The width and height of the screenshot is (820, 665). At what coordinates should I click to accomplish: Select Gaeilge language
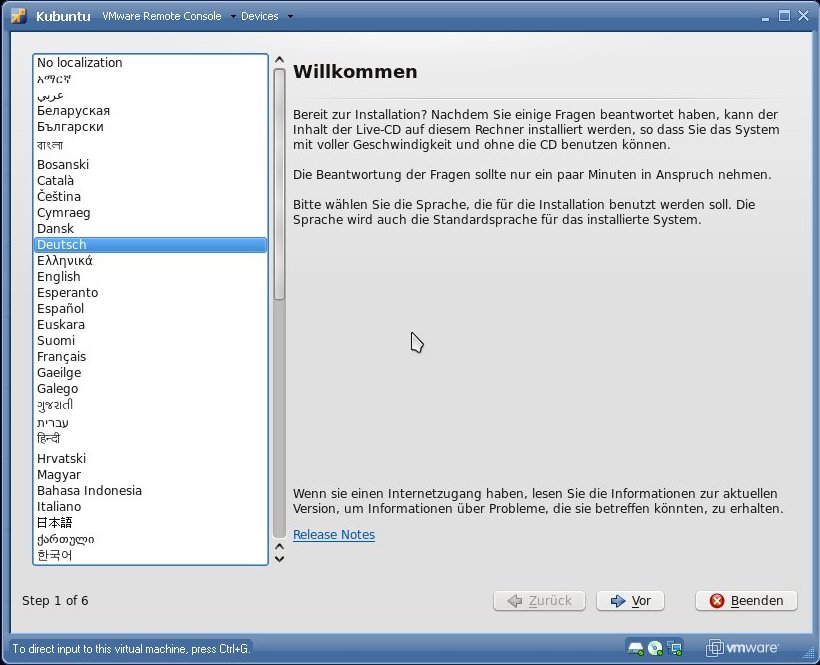click(x=151, y=373)
